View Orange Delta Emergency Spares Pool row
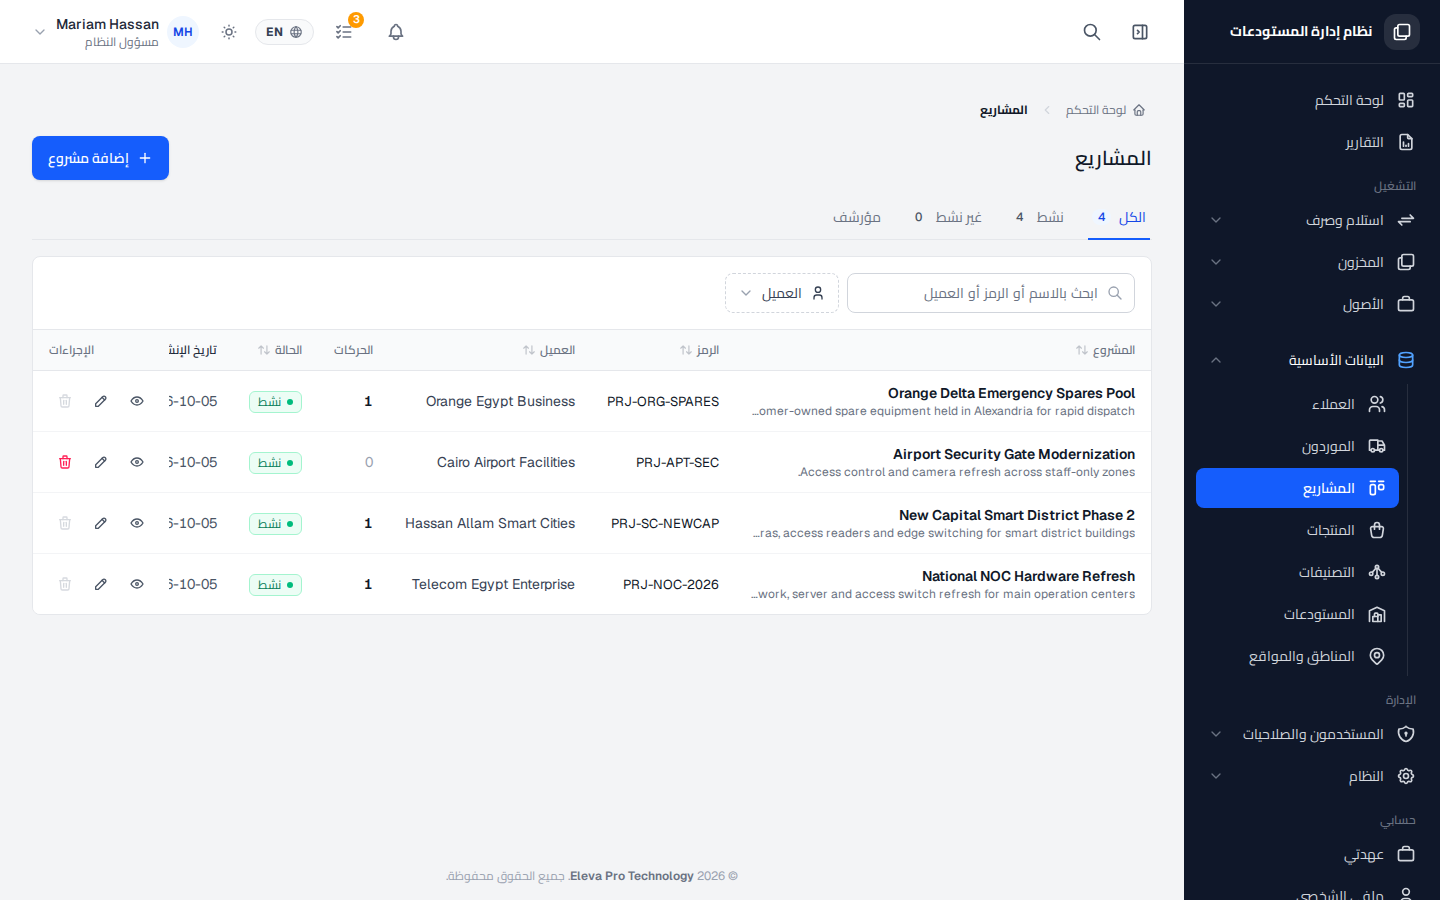 point(137,401)
